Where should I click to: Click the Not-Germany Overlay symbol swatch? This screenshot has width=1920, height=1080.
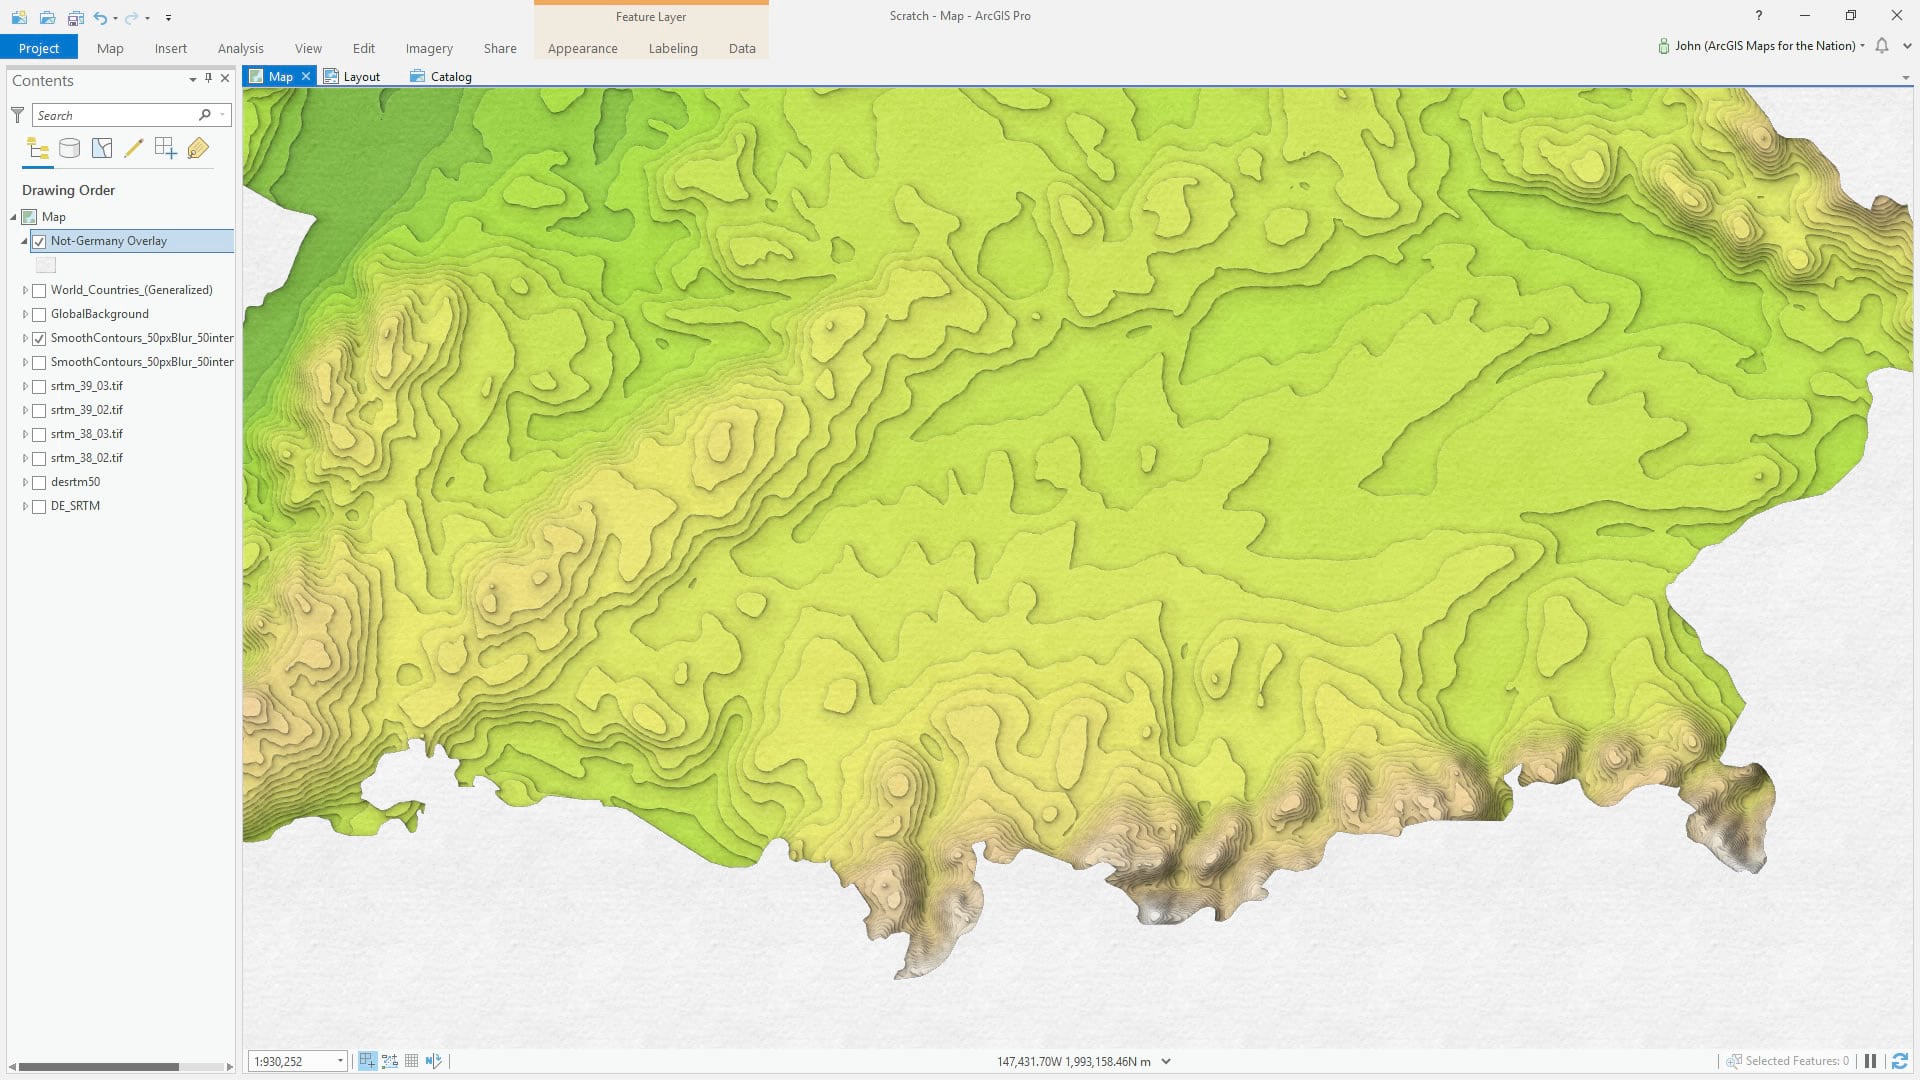(x=46, y=265)
